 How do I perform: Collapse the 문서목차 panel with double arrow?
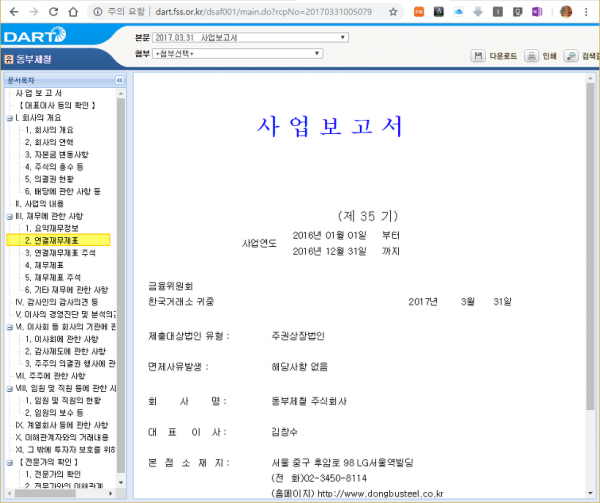(120, 80)
